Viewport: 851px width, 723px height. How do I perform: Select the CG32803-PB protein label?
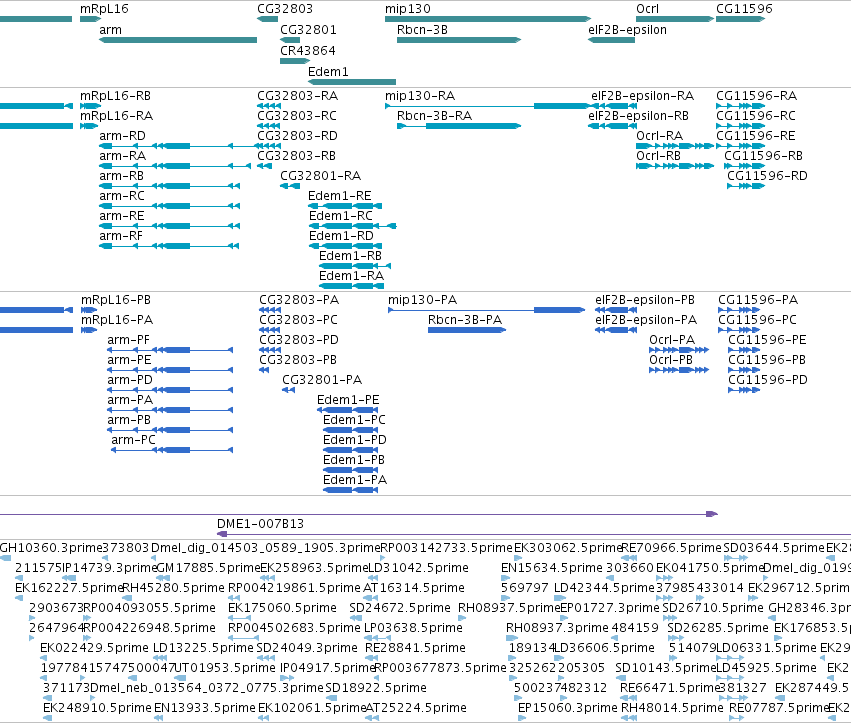tap(298, 360)
